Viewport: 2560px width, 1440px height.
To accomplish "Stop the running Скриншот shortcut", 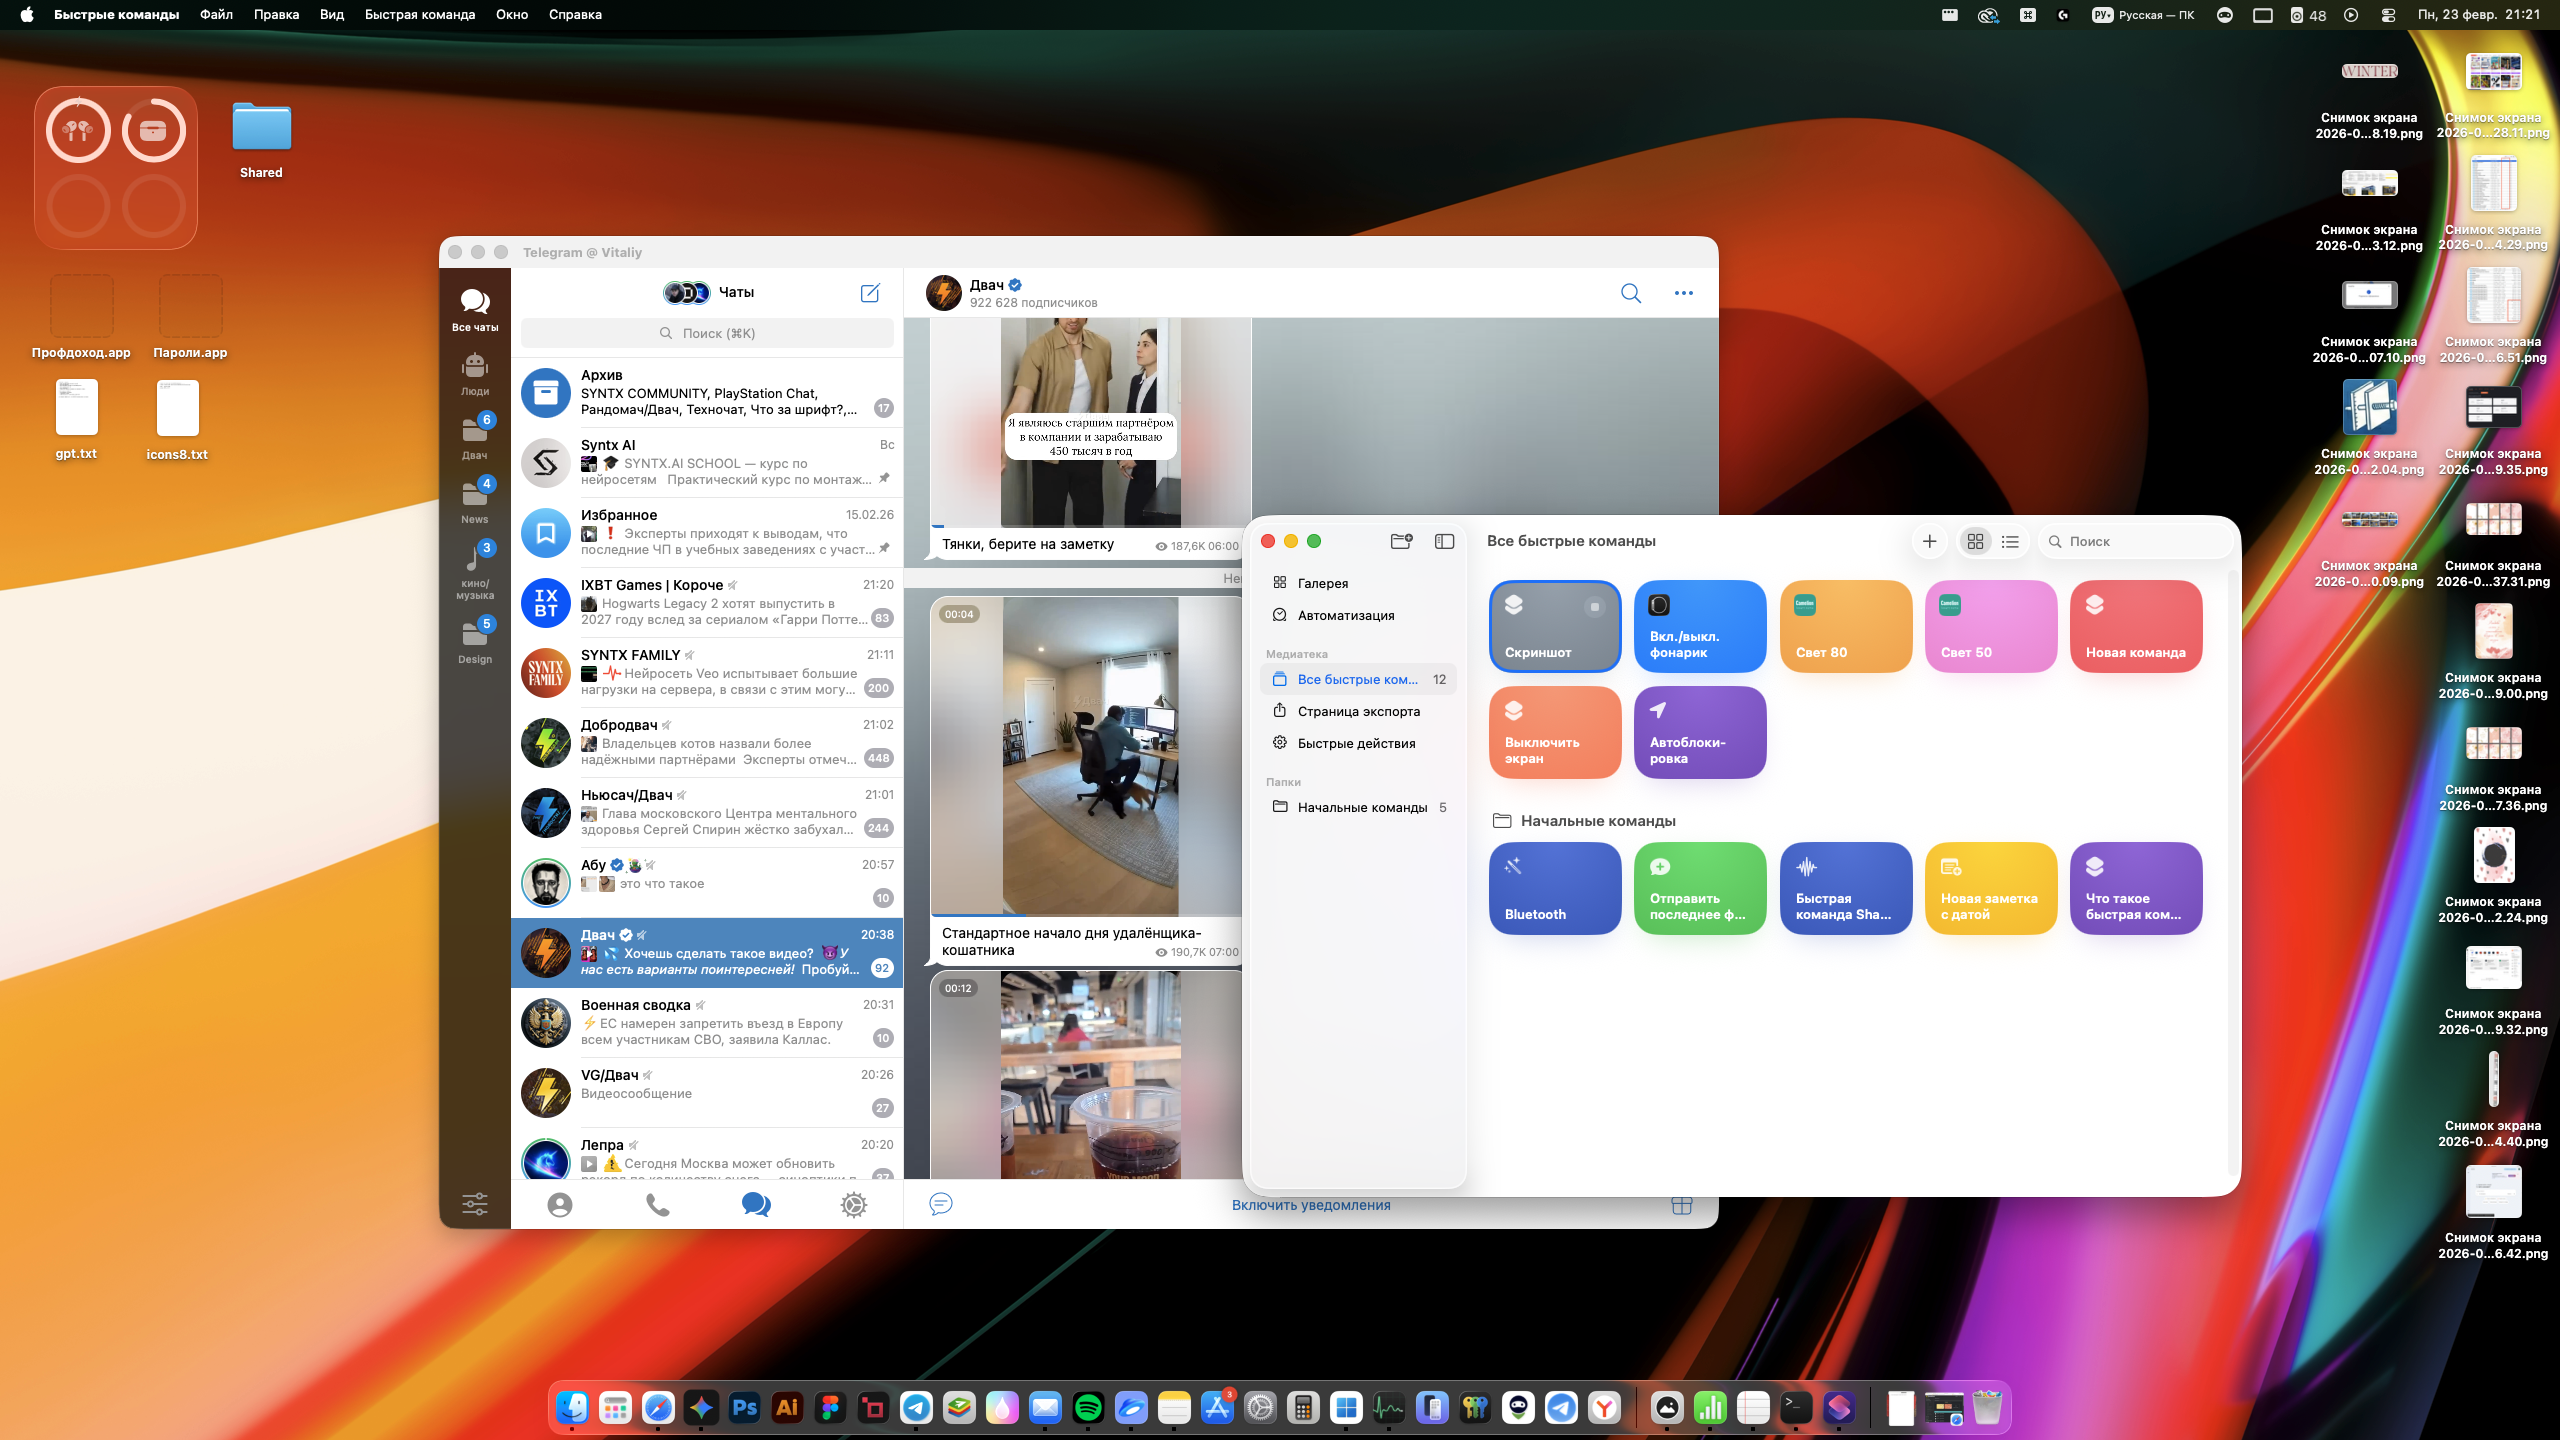I will (1595, 607).
